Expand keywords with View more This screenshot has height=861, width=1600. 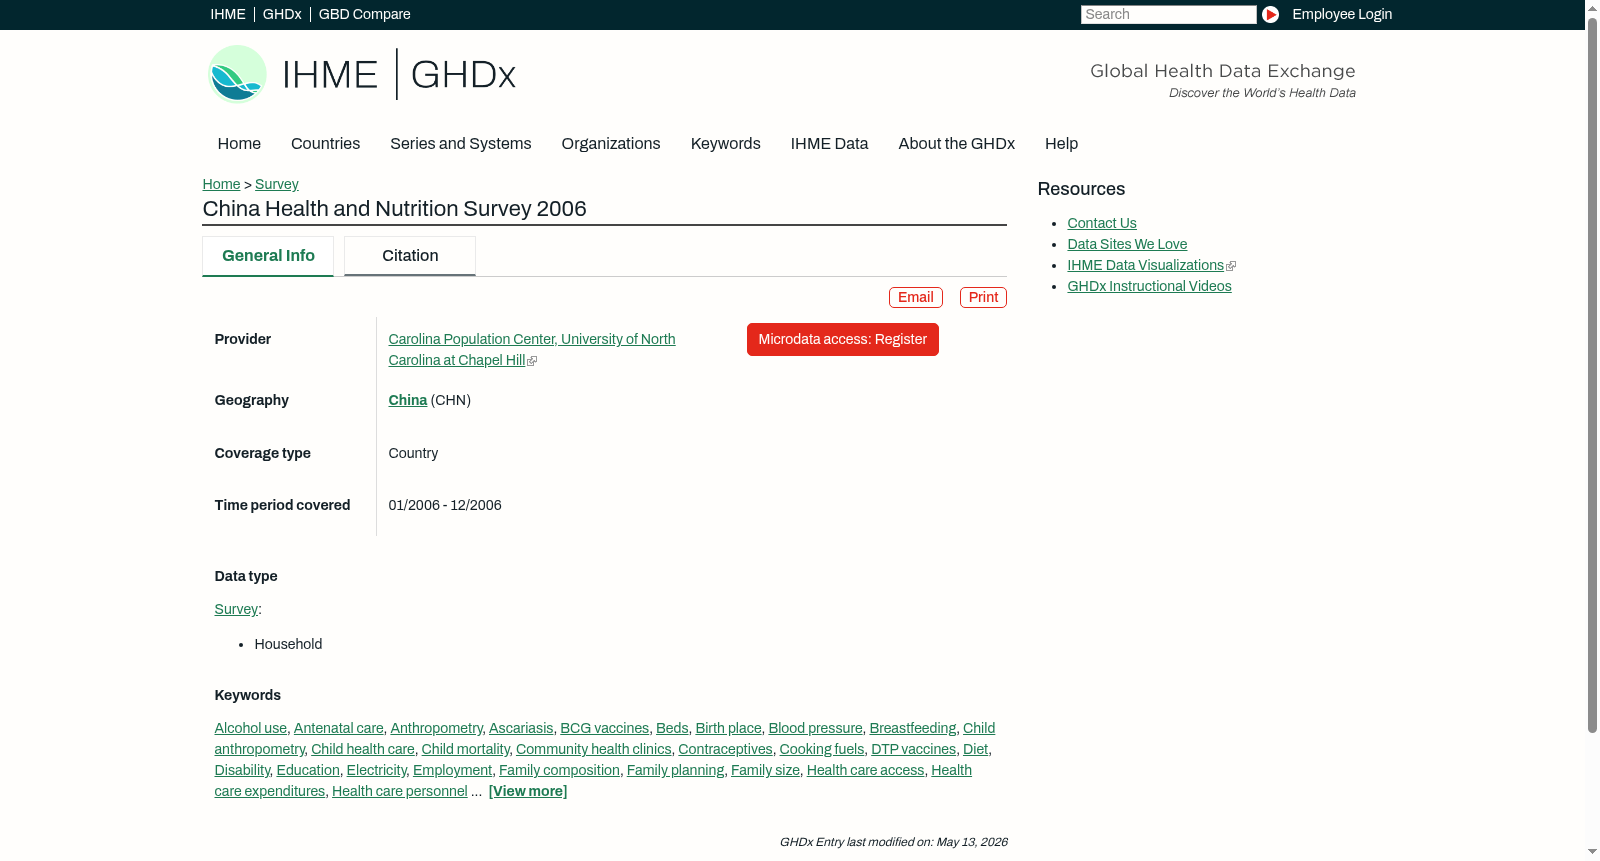pos(528,791)
